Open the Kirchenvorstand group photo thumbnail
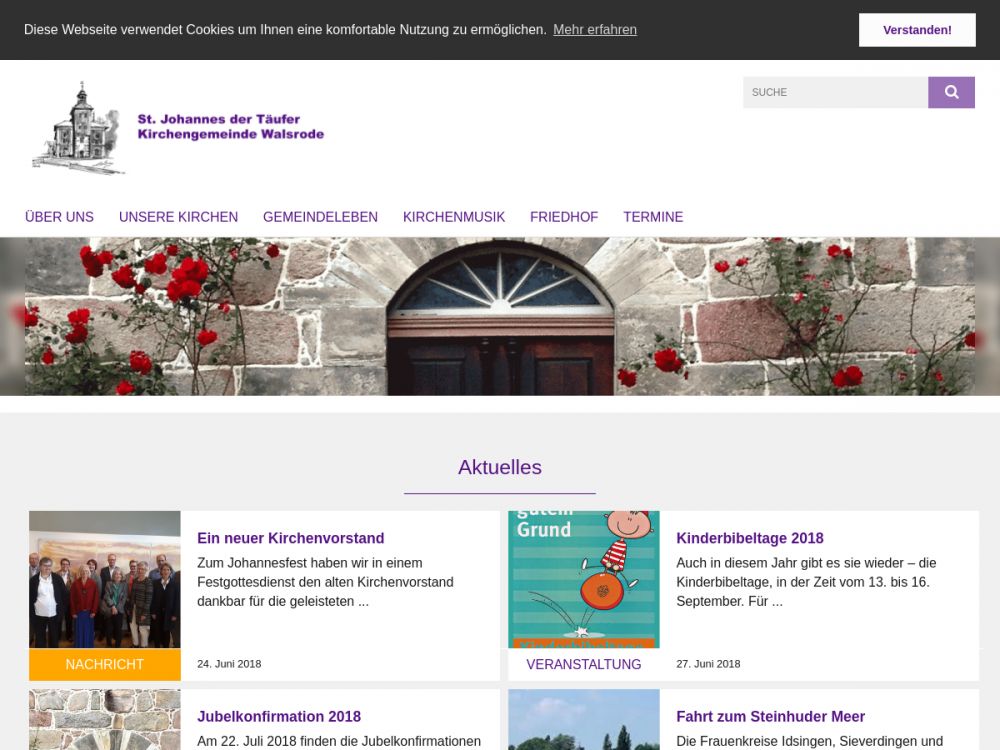Viewport: 1000px width, 750px height. tap(105, 579)
